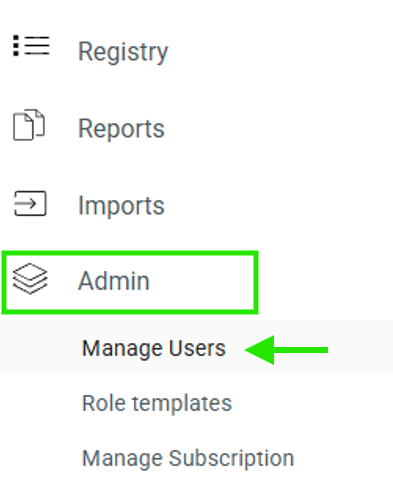Click the Admin stacked layers icon
Image resolution: width=393 pixels, height=500 pixels.
coord(30,279)
